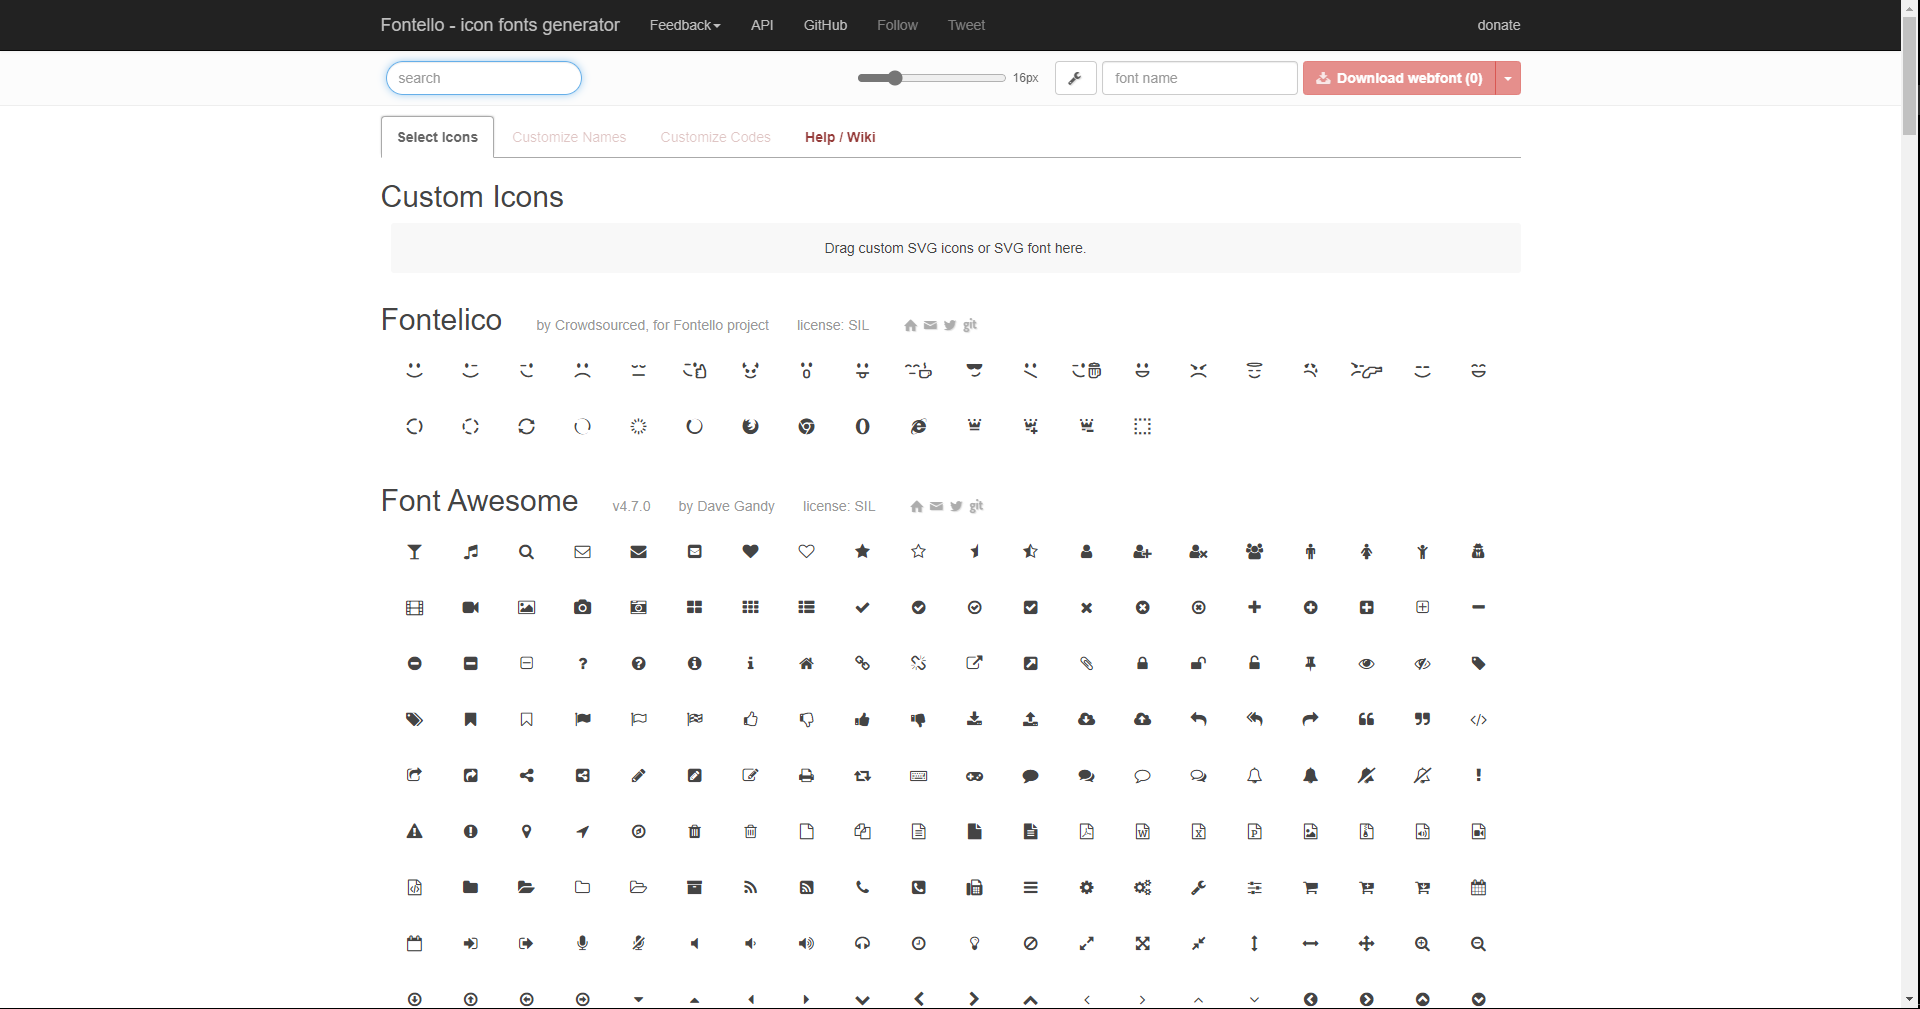Viewport: 1920px width, 1009px height.
Task: Select the lightbulb icon
Action: click(x=974, y=944)
